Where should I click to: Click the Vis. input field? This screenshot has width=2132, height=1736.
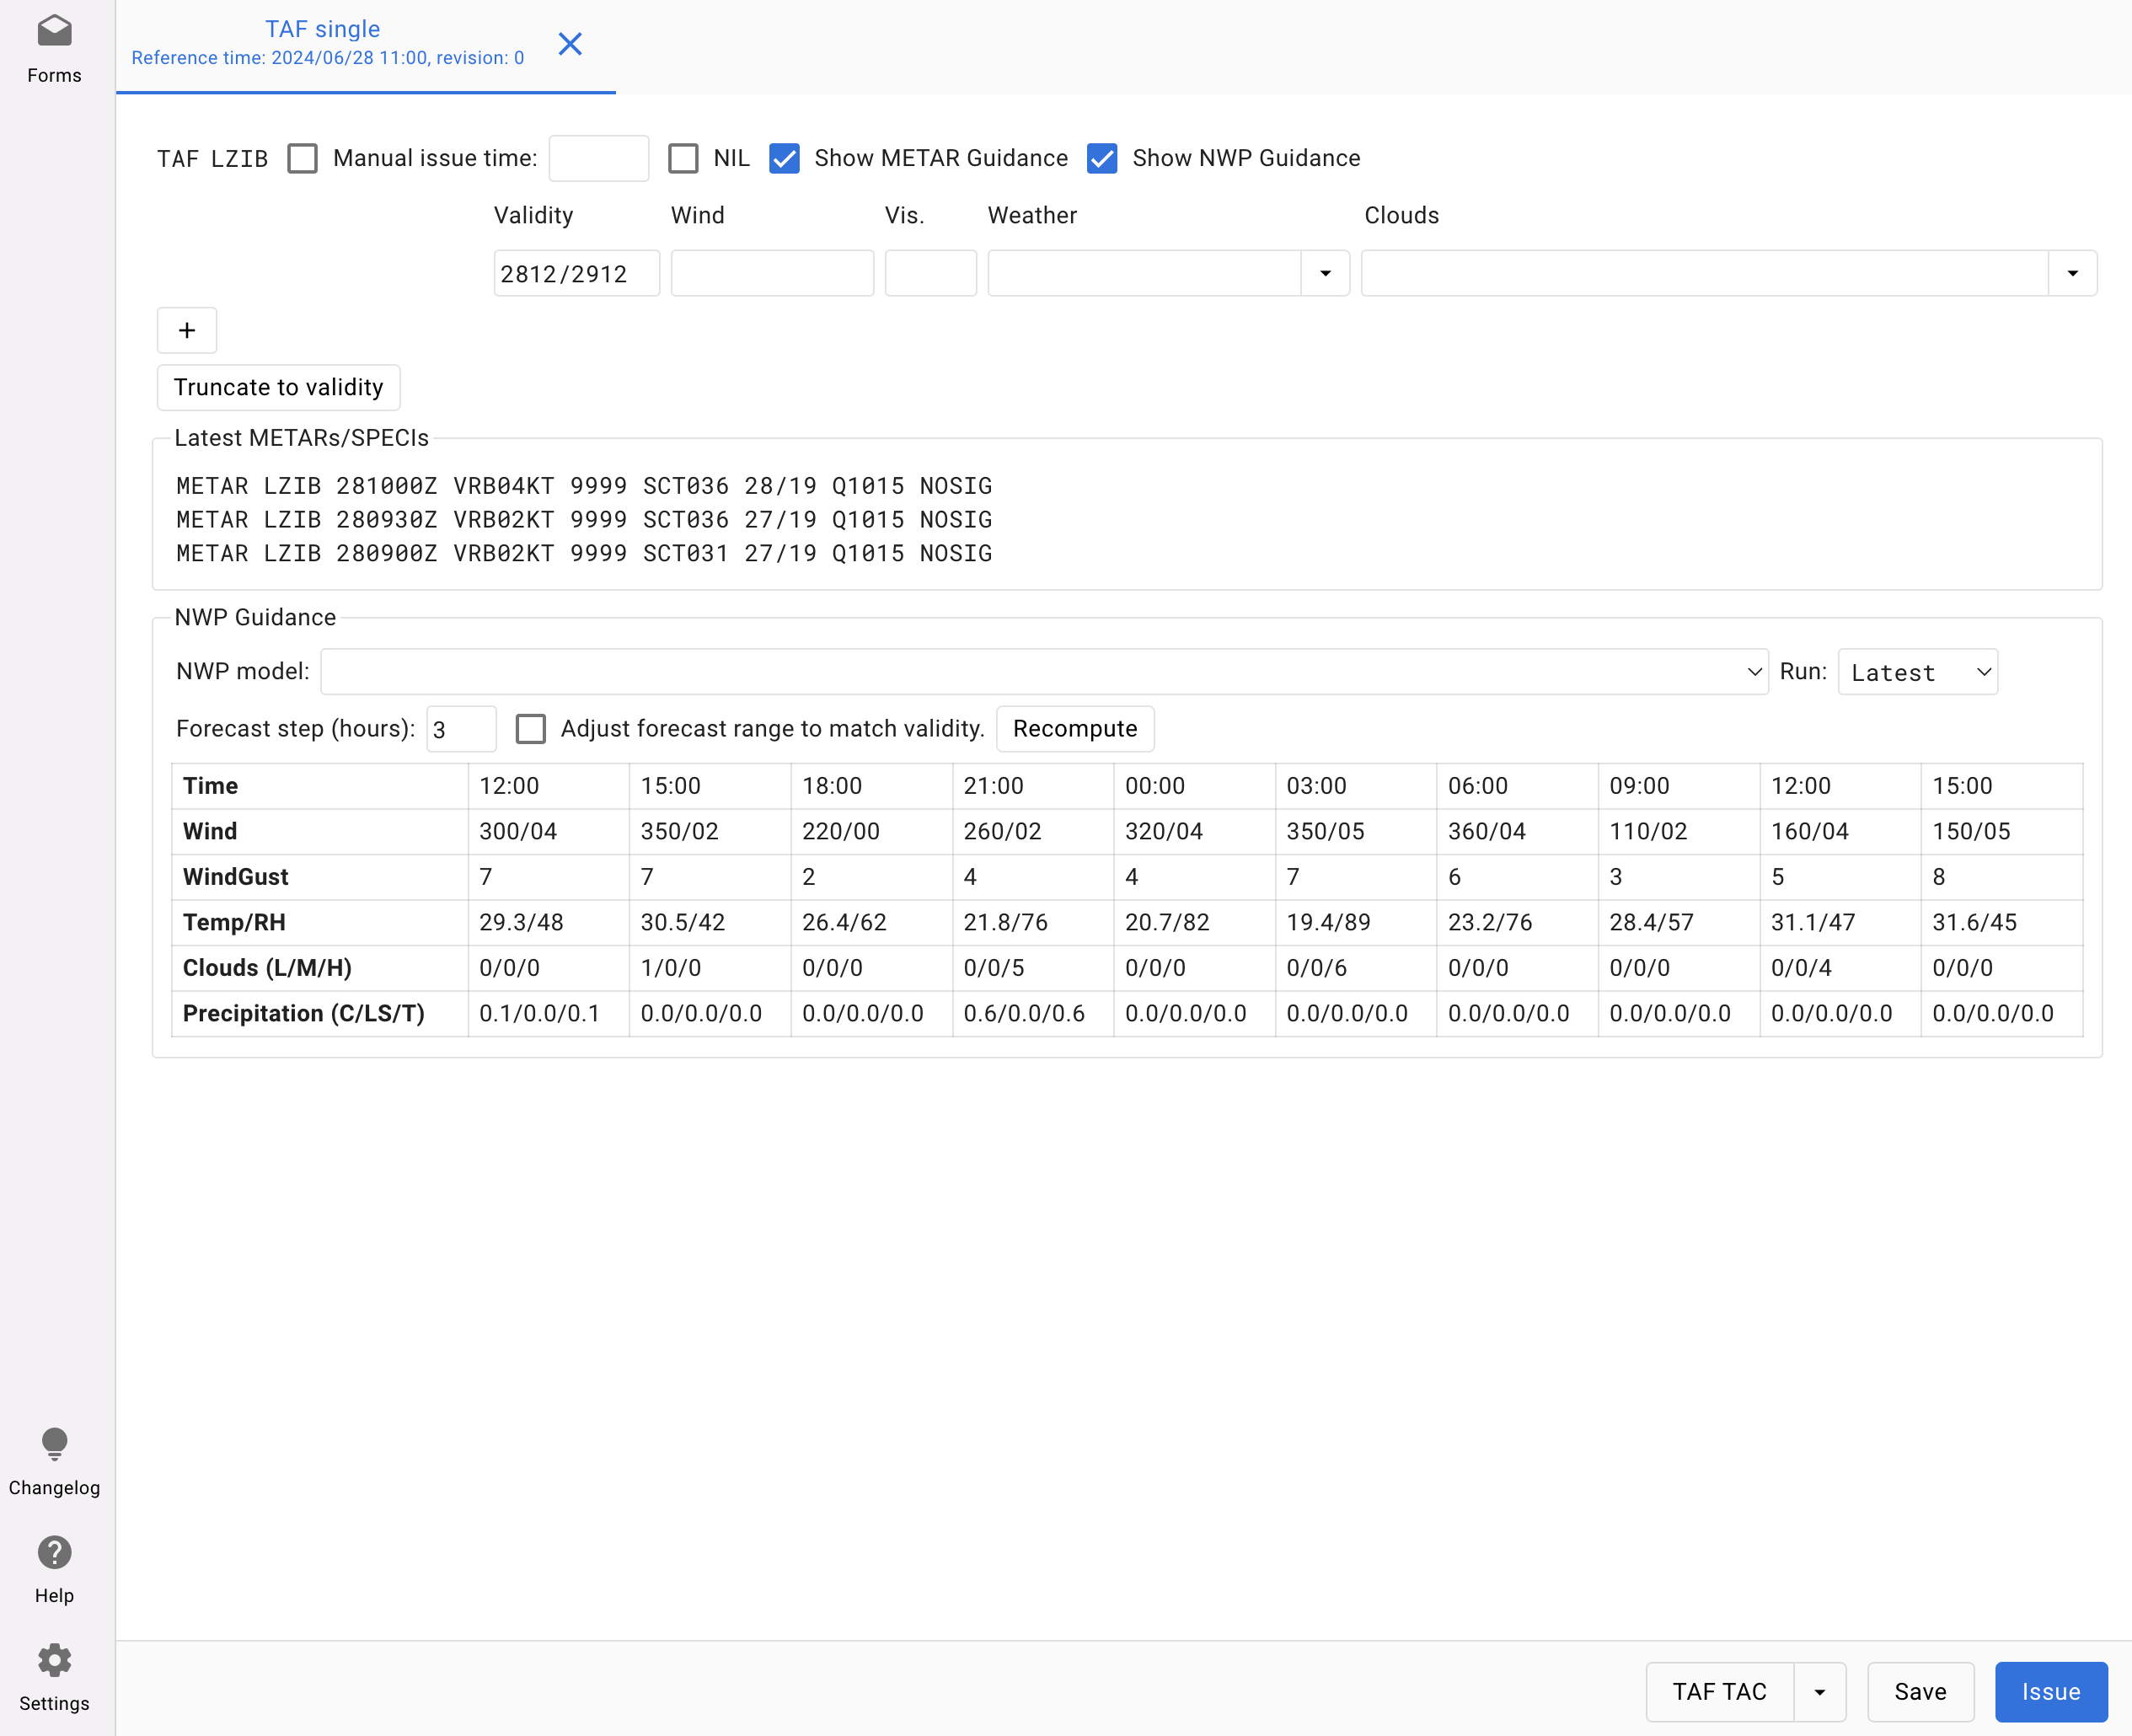[x=930, y=273]
